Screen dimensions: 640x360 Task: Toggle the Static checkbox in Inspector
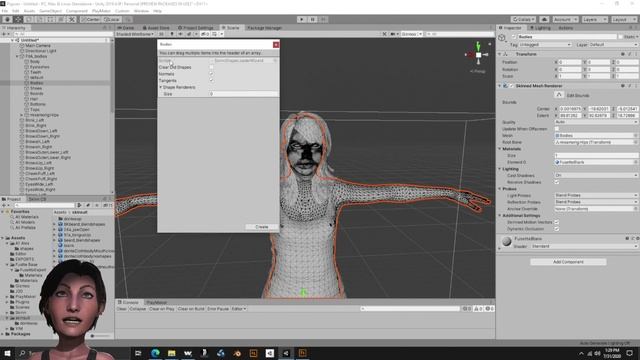pos(621,37)
